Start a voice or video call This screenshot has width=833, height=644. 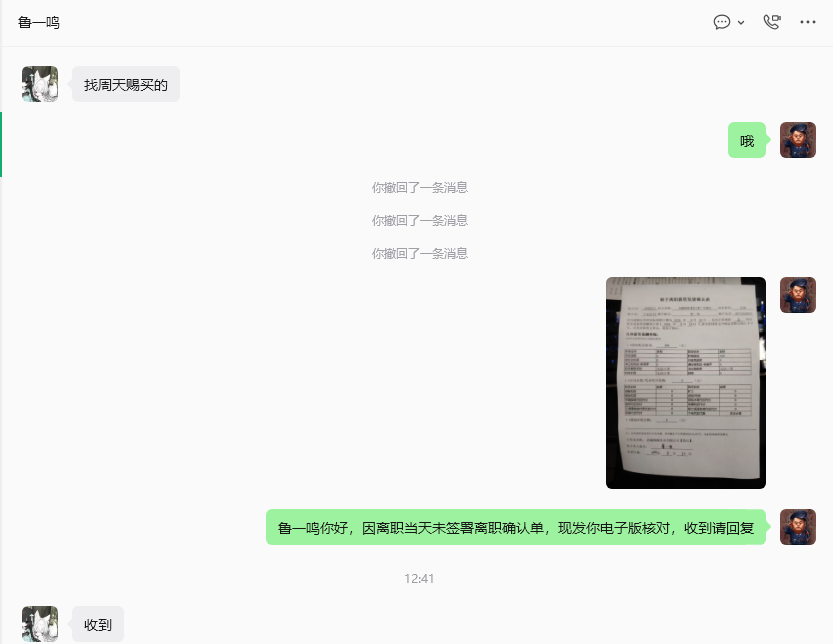(772, 22)
